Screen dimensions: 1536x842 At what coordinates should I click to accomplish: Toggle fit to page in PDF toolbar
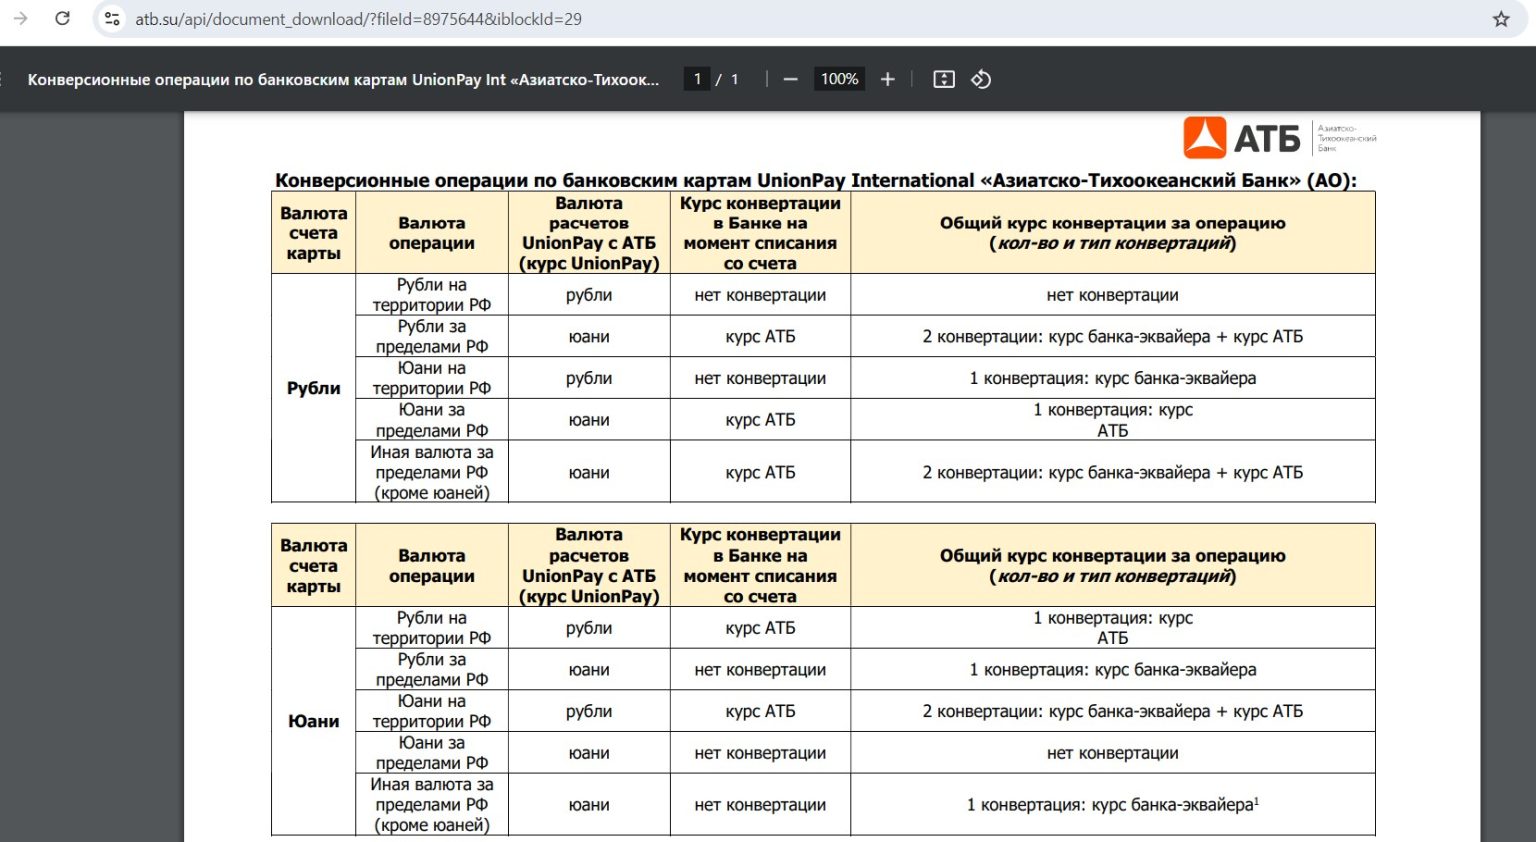coord(943,79)
